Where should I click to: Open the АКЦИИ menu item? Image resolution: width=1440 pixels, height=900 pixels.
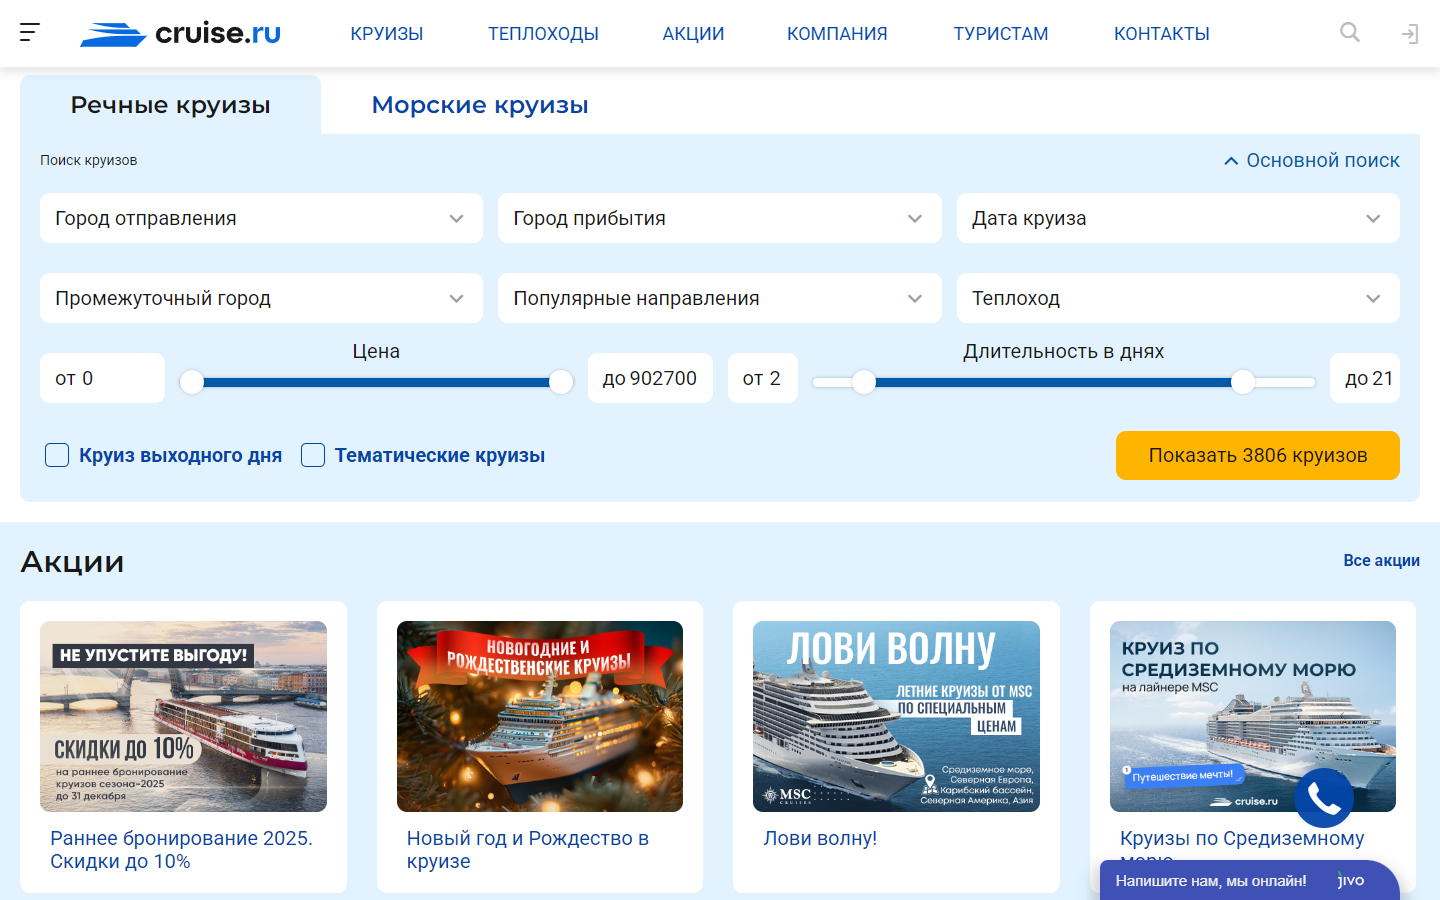(x=693, y=34)
